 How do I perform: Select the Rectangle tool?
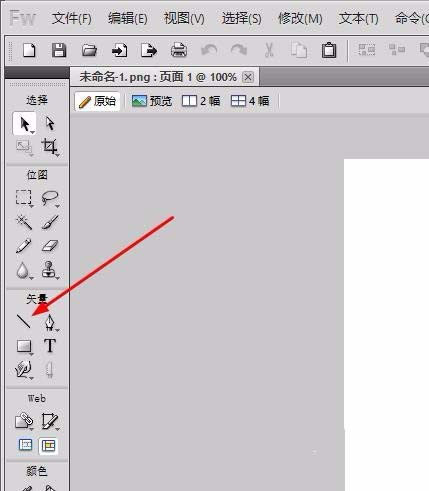24,346
